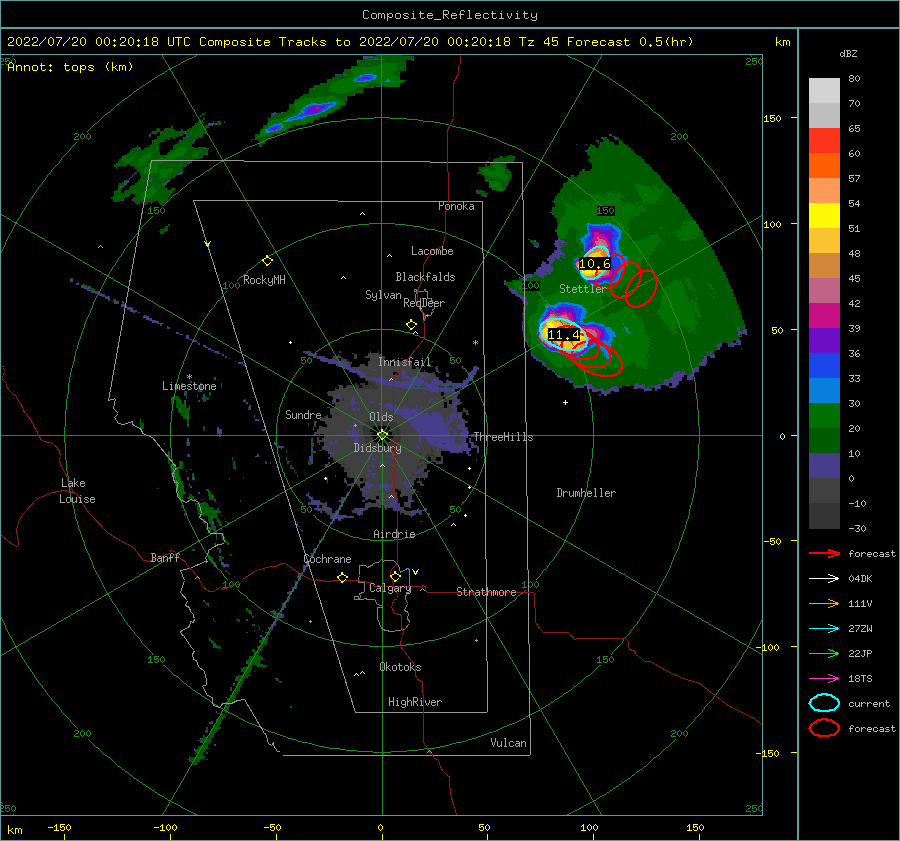Image resolution: width=900 pixels, height=841 pixels.
Task: Click the red forecast arrow legend icon
Action: click(x=824, y=553)
